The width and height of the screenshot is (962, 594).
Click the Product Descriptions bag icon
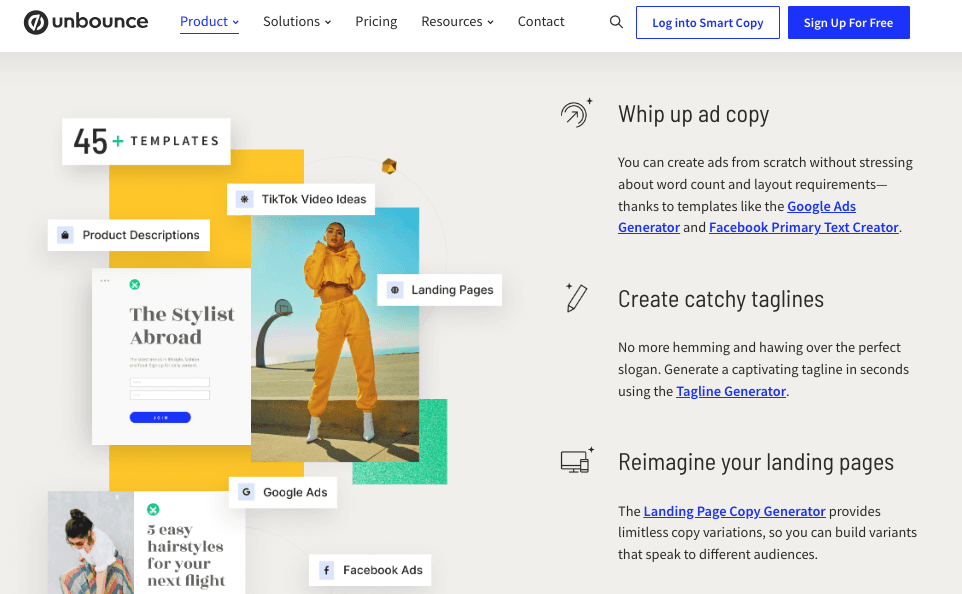(65, 235)
